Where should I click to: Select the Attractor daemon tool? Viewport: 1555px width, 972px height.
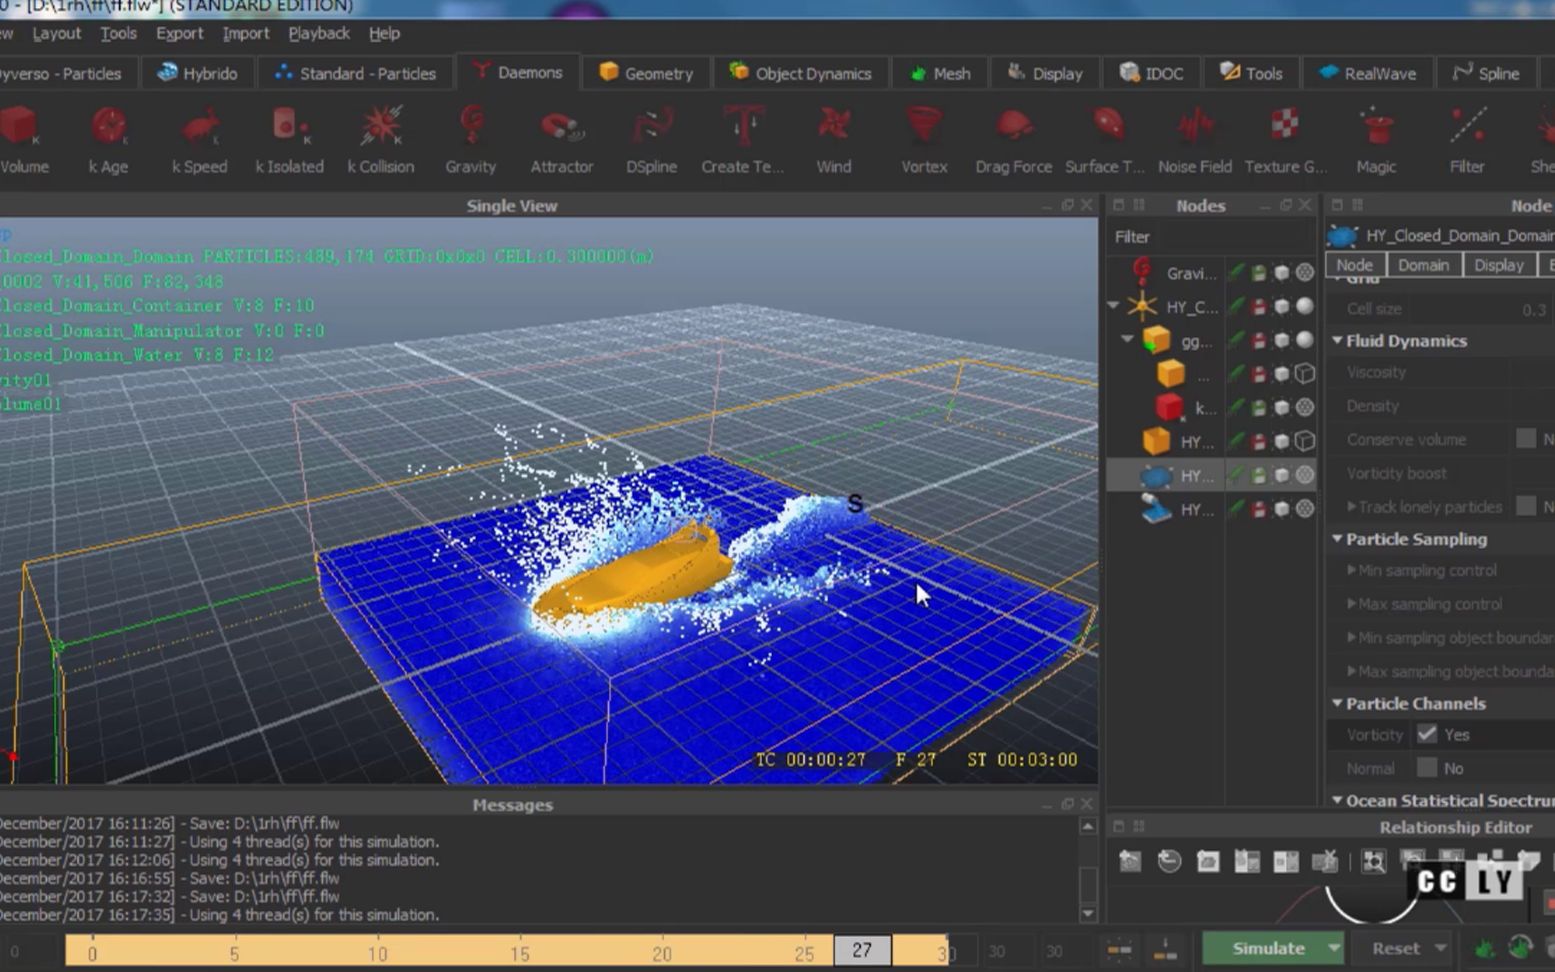click(x=560, y=139)
